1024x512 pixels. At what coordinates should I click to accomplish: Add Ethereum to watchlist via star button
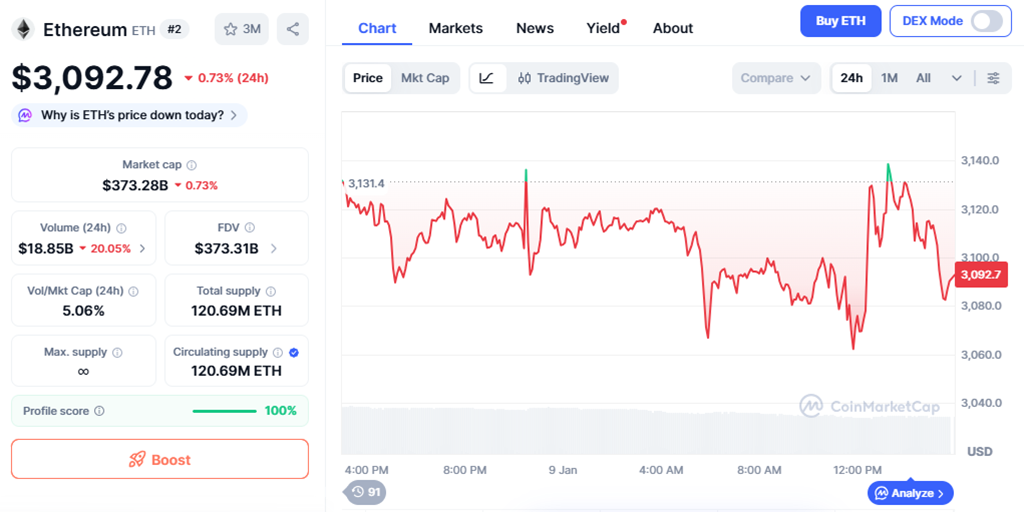pos(242,29)
